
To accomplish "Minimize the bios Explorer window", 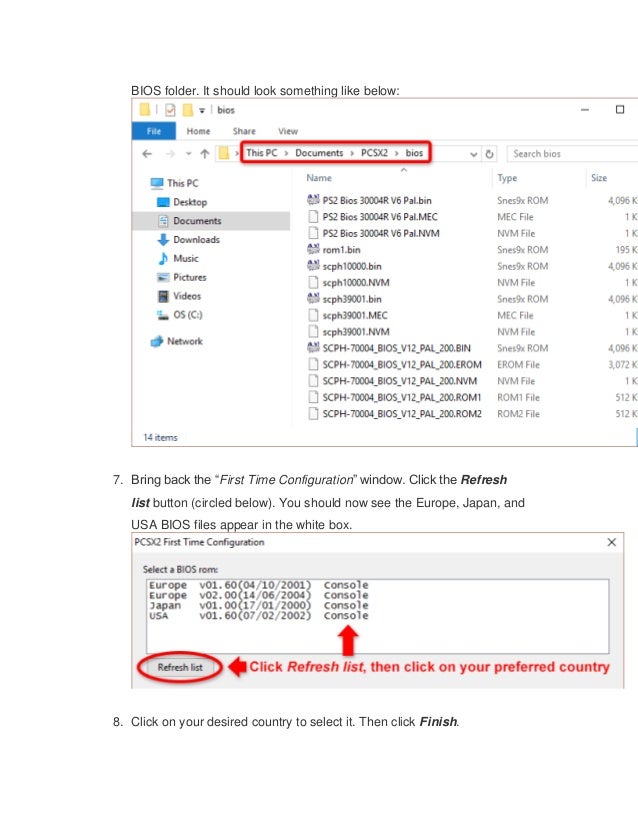I will click(x=585, y=110).
